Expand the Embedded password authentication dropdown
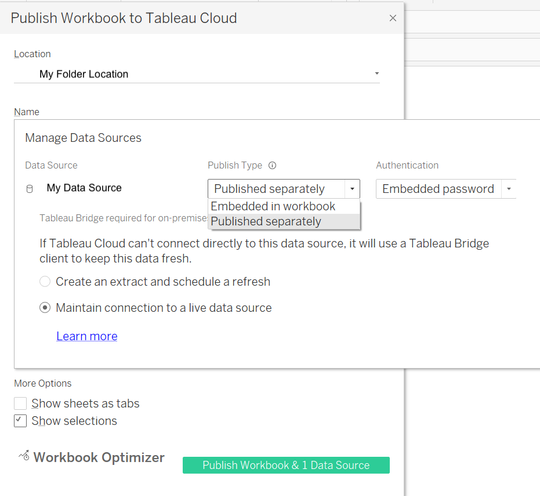 509,189
